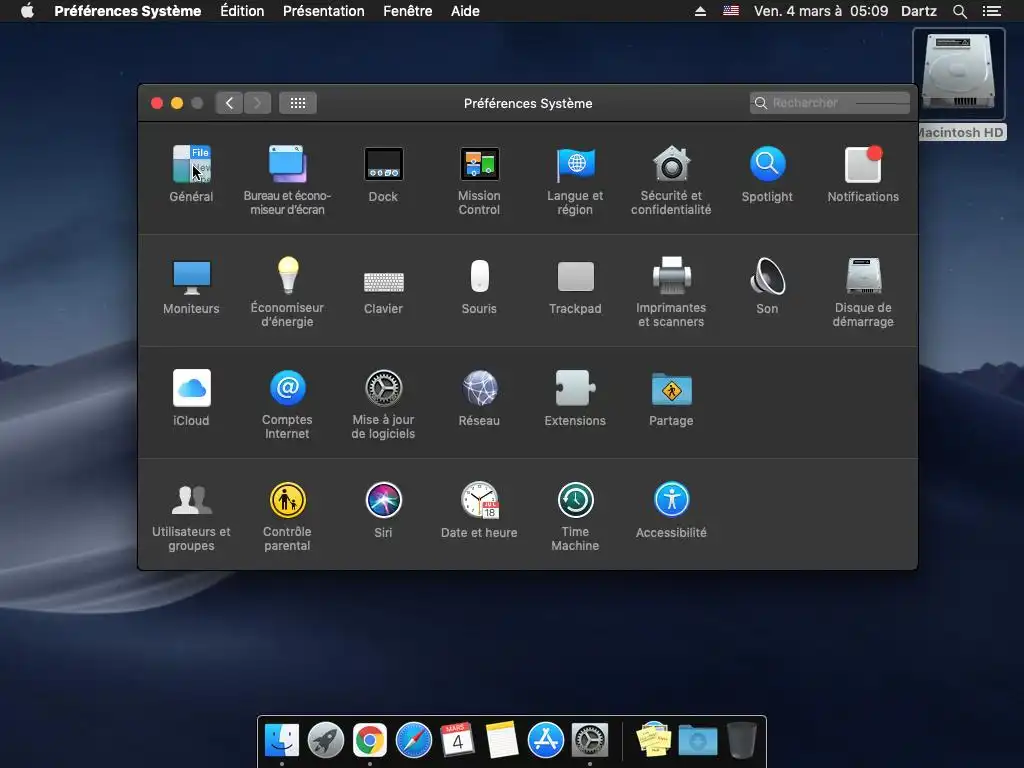Open the Aide menu
This screenshot has height=768, width=1024.
(465, 11)
